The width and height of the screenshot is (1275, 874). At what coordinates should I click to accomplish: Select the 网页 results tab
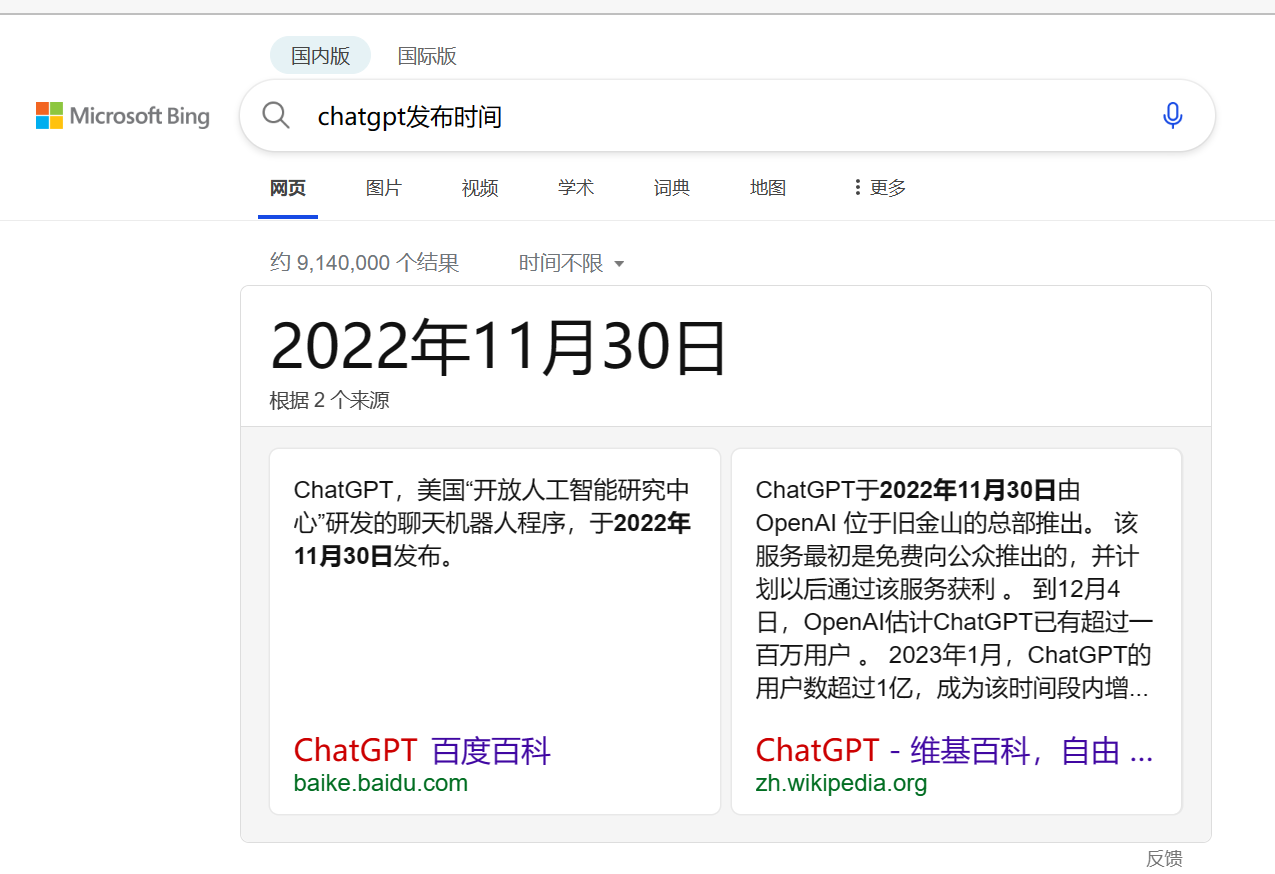tap(287, 187)
